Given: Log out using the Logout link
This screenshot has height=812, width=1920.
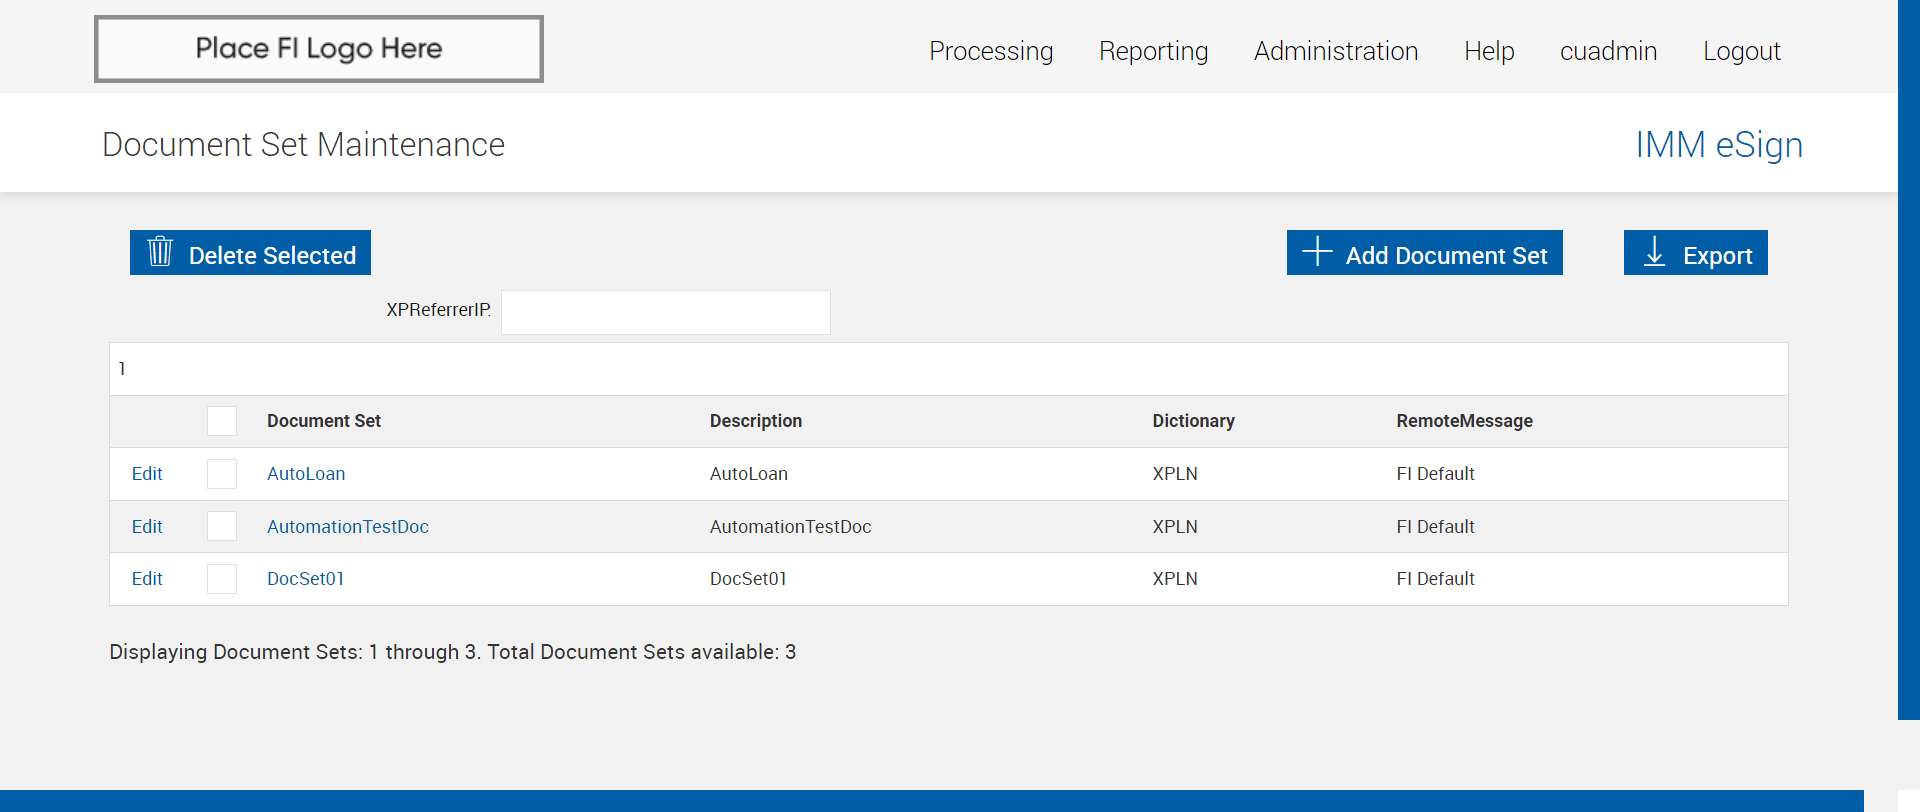Looking at the screenshot, I should (x=1741, y=51).
